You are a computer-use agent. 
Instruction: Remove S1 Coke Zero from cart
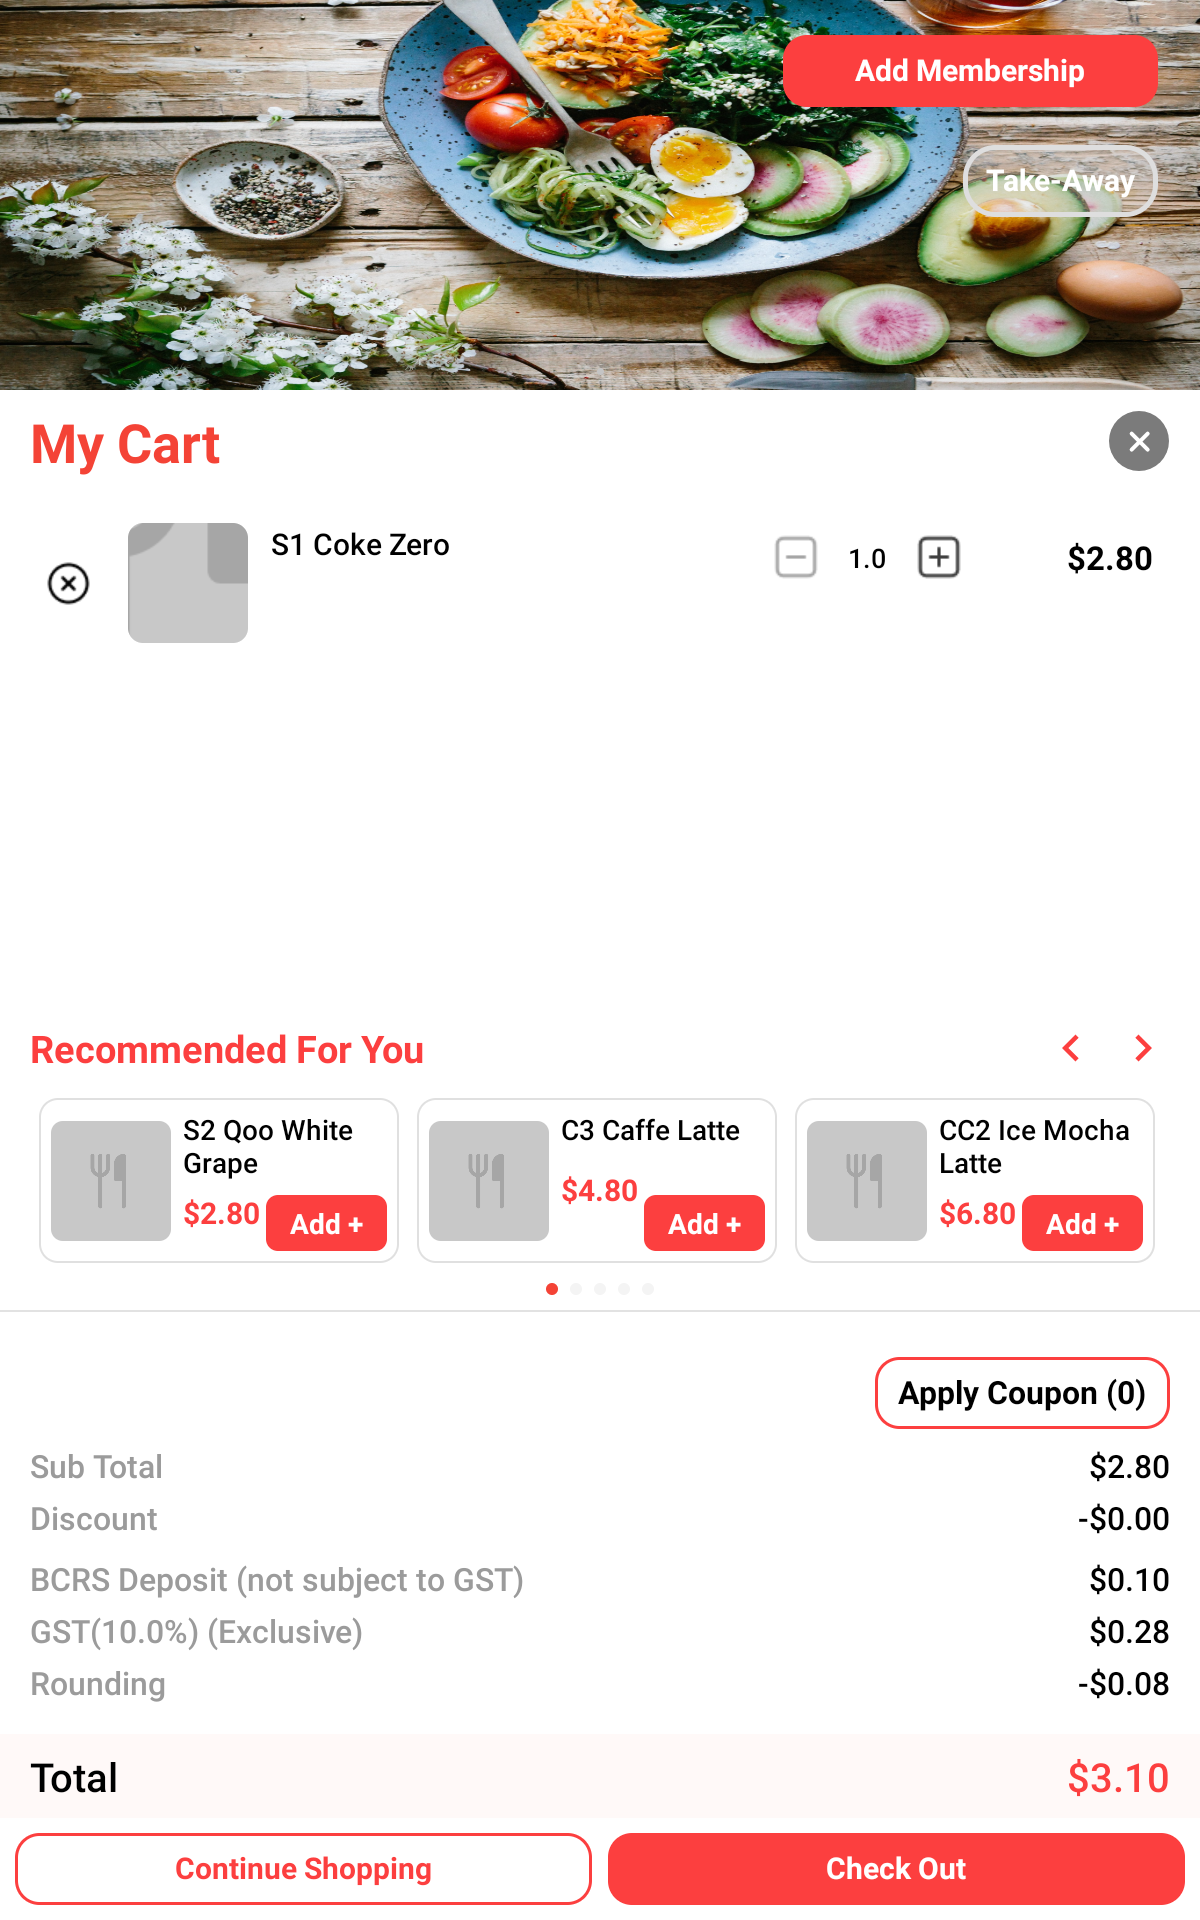coord(69,583)
